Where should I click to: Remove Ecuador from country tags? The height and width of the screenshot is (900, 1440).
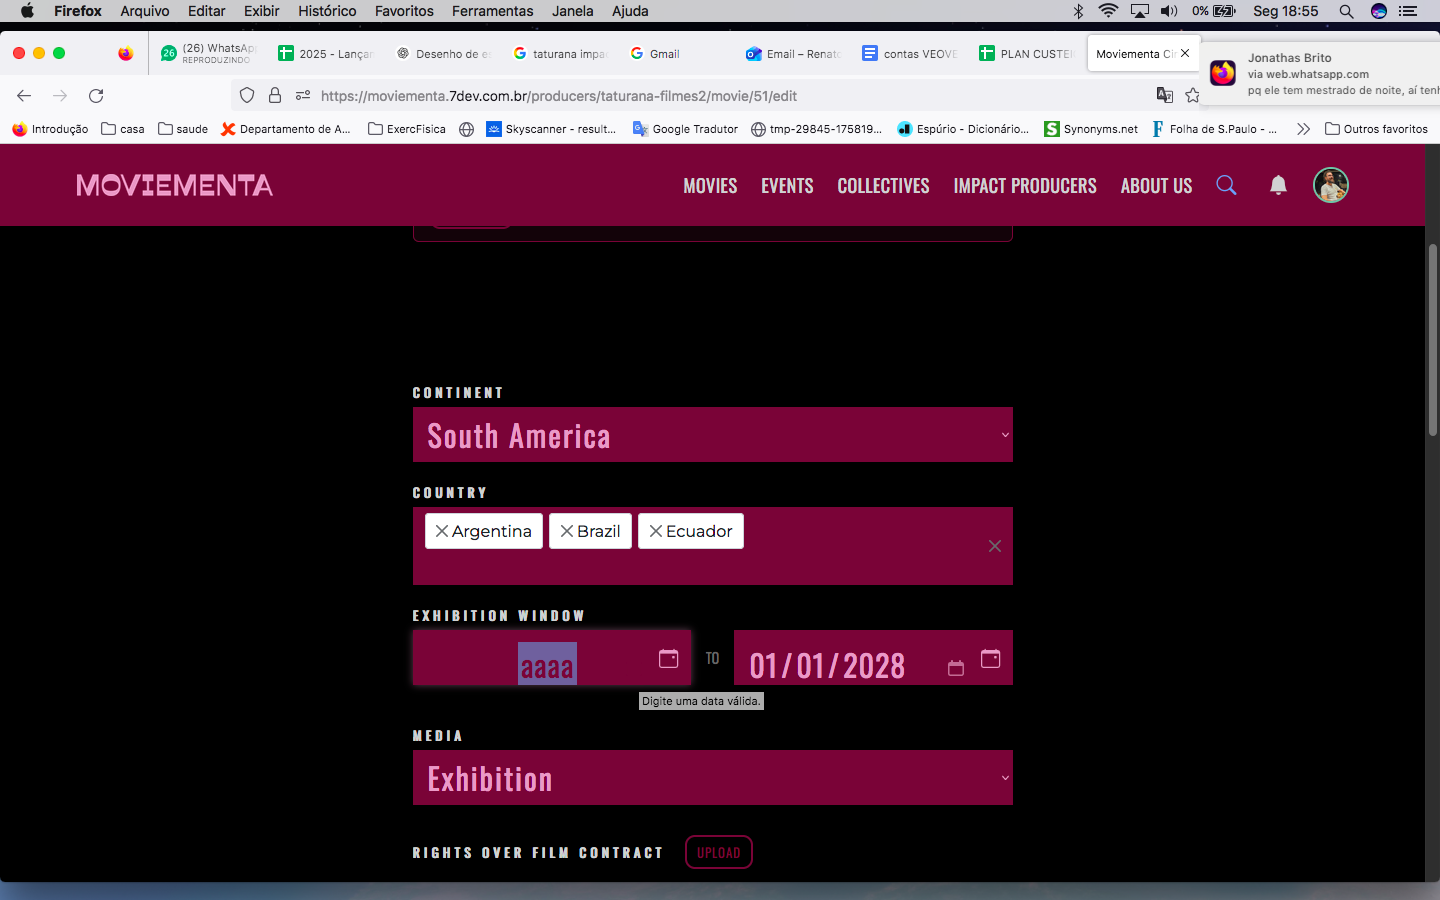[655, 531]
